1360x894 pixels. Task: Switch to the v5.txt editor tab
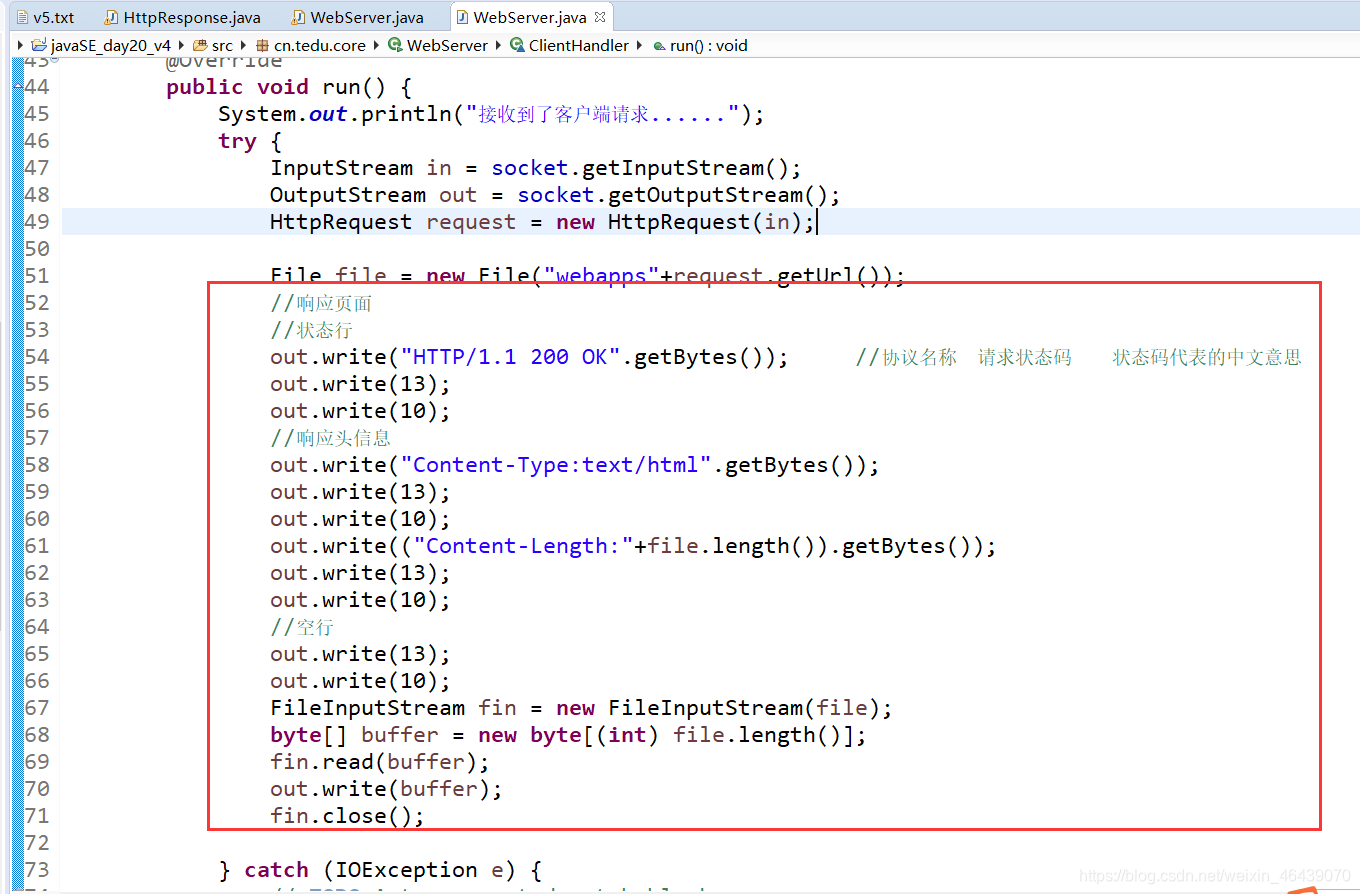[44, 17]
